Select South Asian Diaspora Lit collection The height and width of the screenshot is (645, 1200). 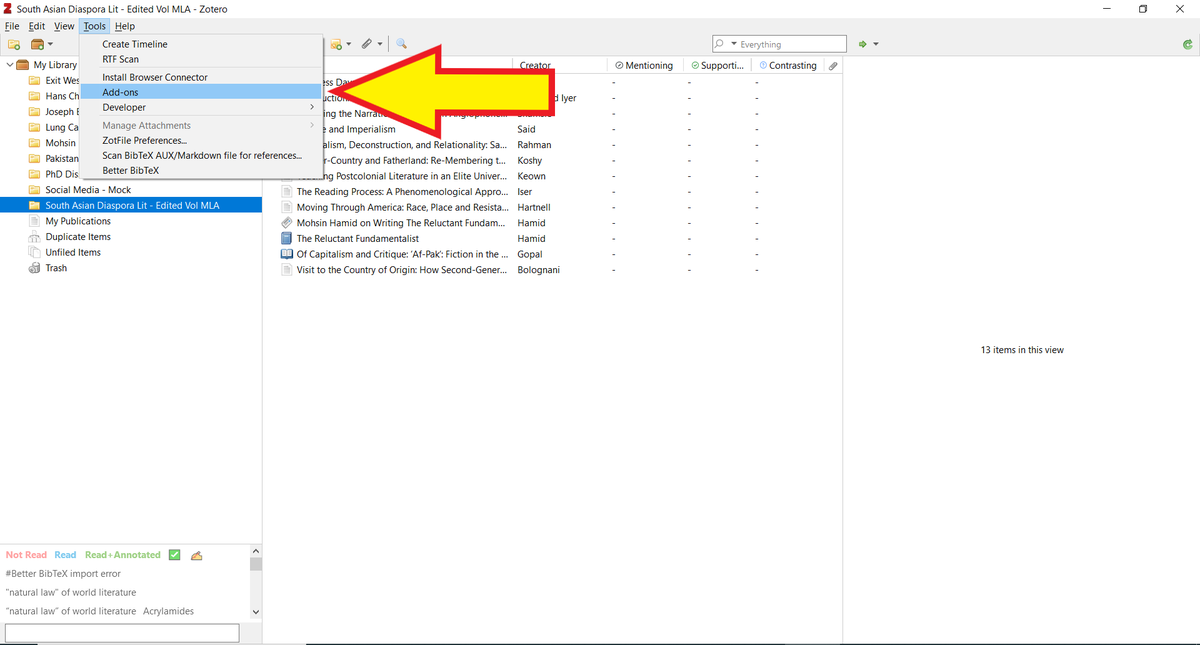tap(132, 205)
